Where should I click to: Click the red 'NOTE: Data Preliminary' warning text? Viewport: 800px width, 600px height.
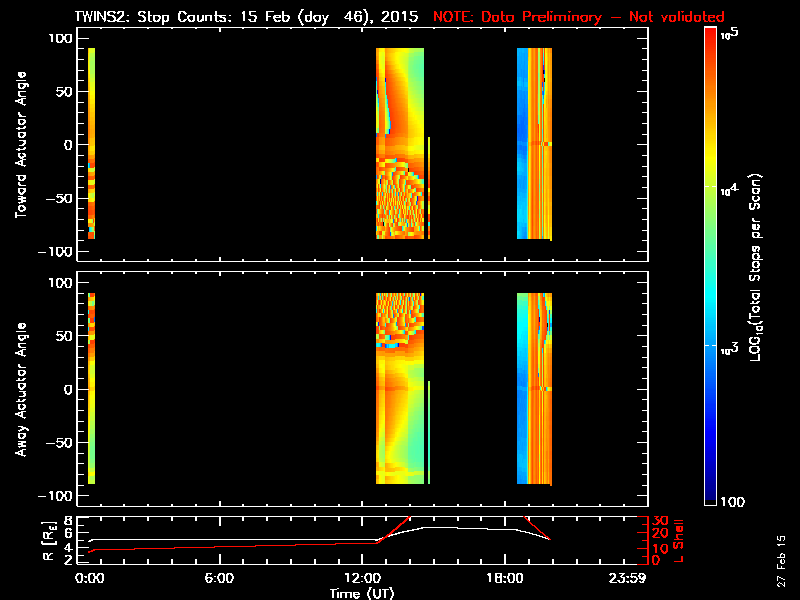click(x=578, y=17)
